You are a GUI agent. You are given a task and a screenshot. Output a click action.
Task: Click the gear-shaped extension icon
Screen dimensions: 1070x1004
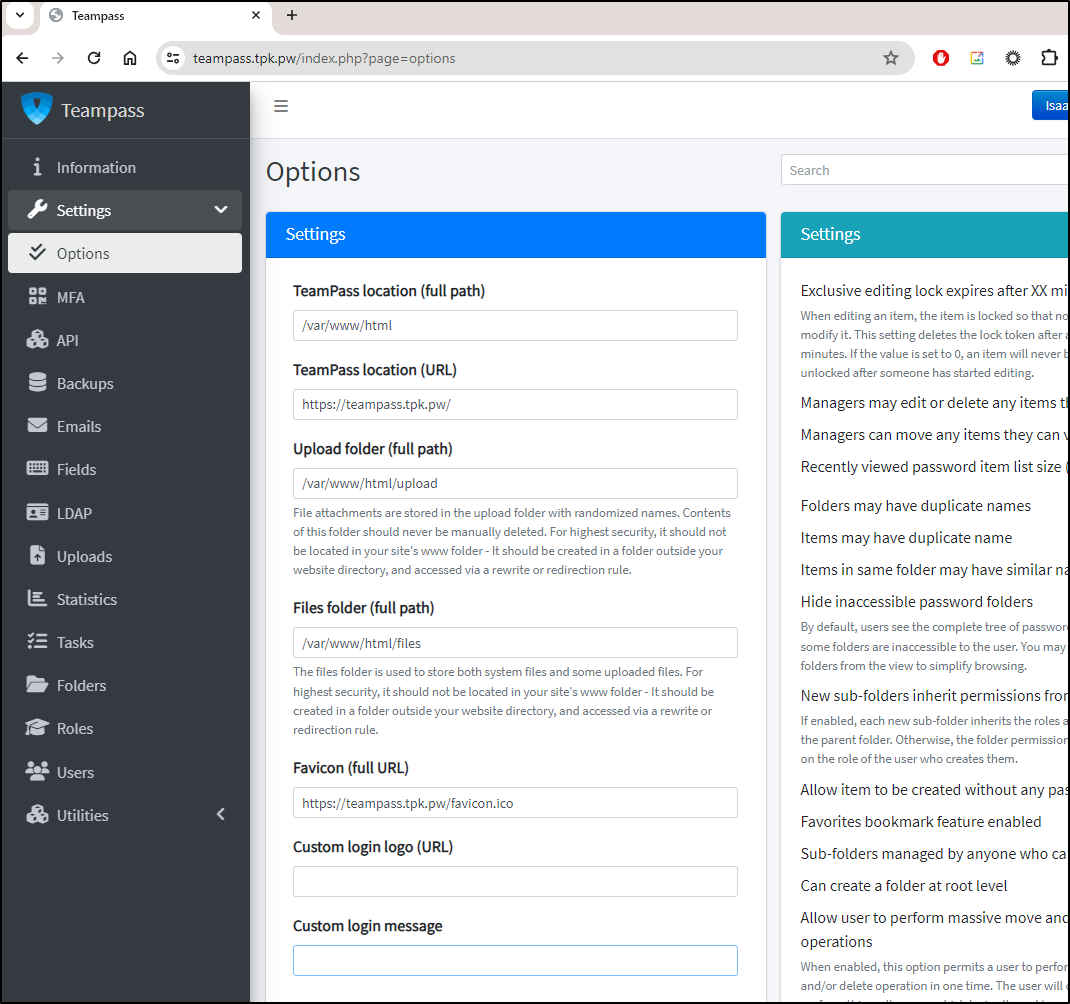(x=1013, y=58)
